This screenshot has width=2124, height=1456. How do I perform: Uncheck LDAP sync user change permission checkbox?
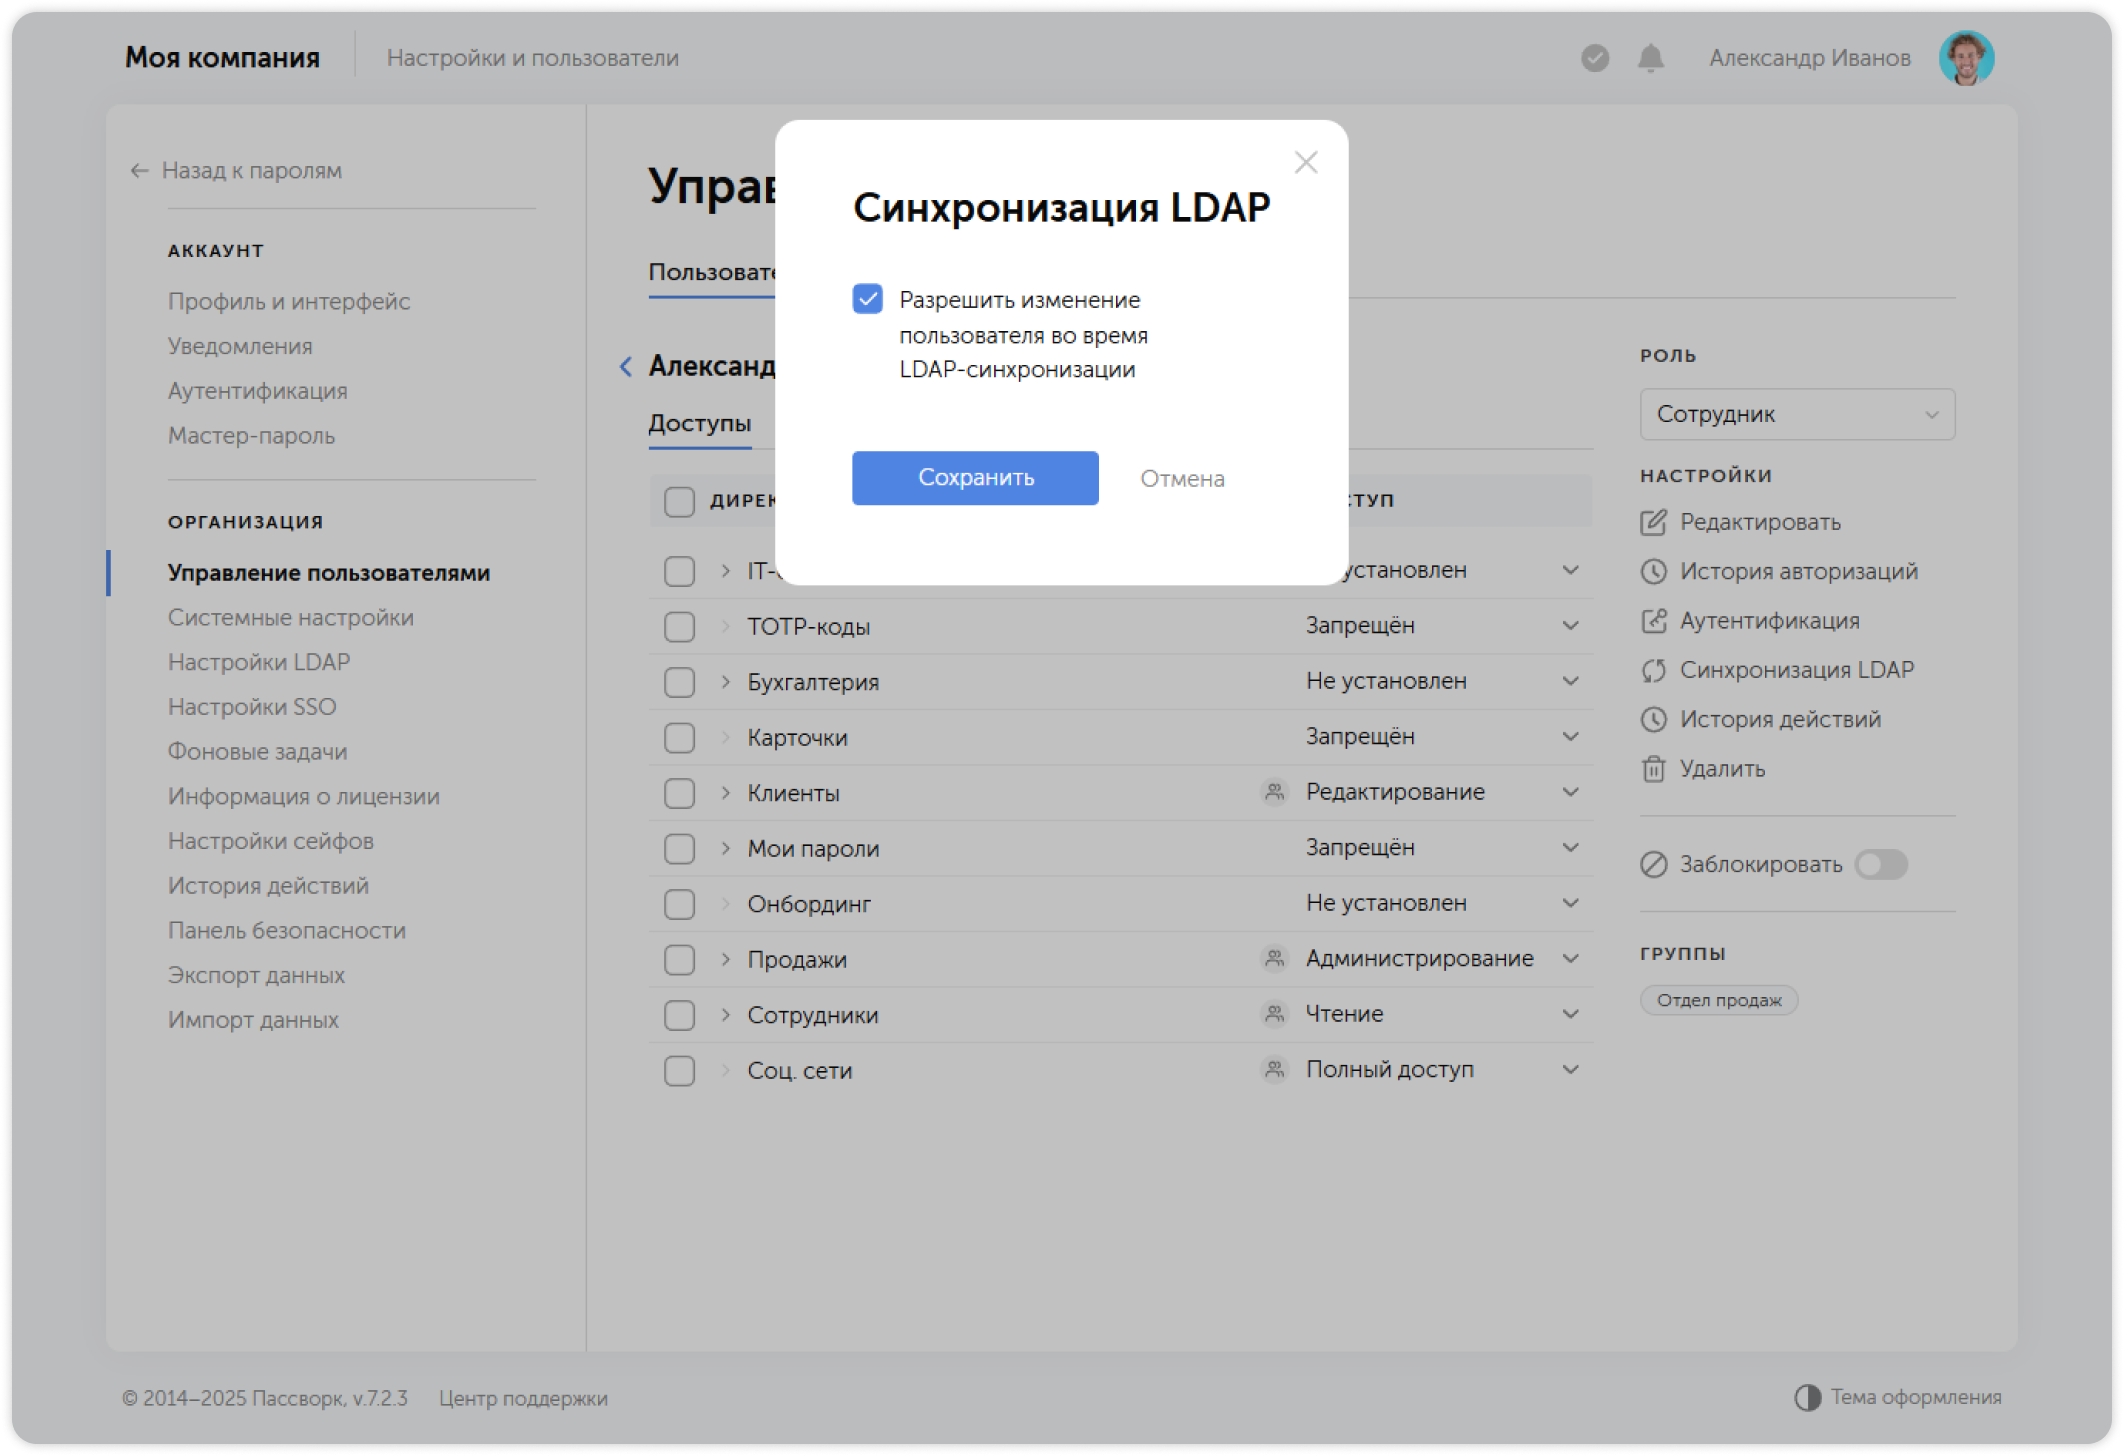867,299
